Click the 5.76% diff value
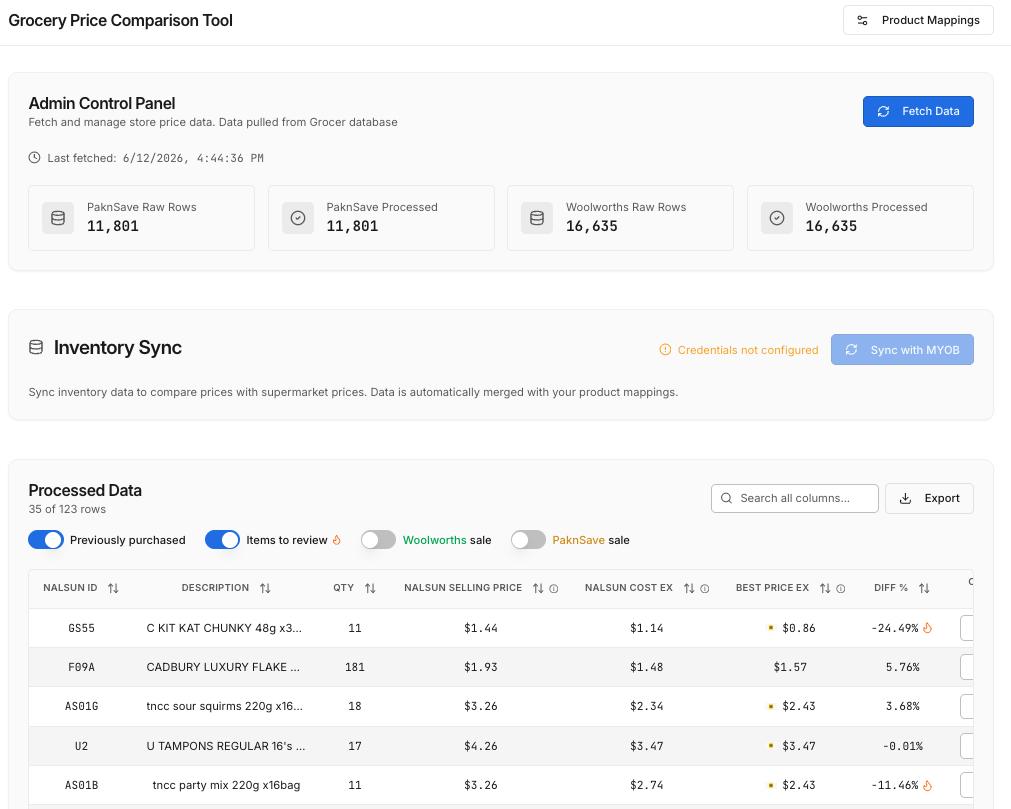The height and width of the screenshot is (809, 1011). coord(903,667)
